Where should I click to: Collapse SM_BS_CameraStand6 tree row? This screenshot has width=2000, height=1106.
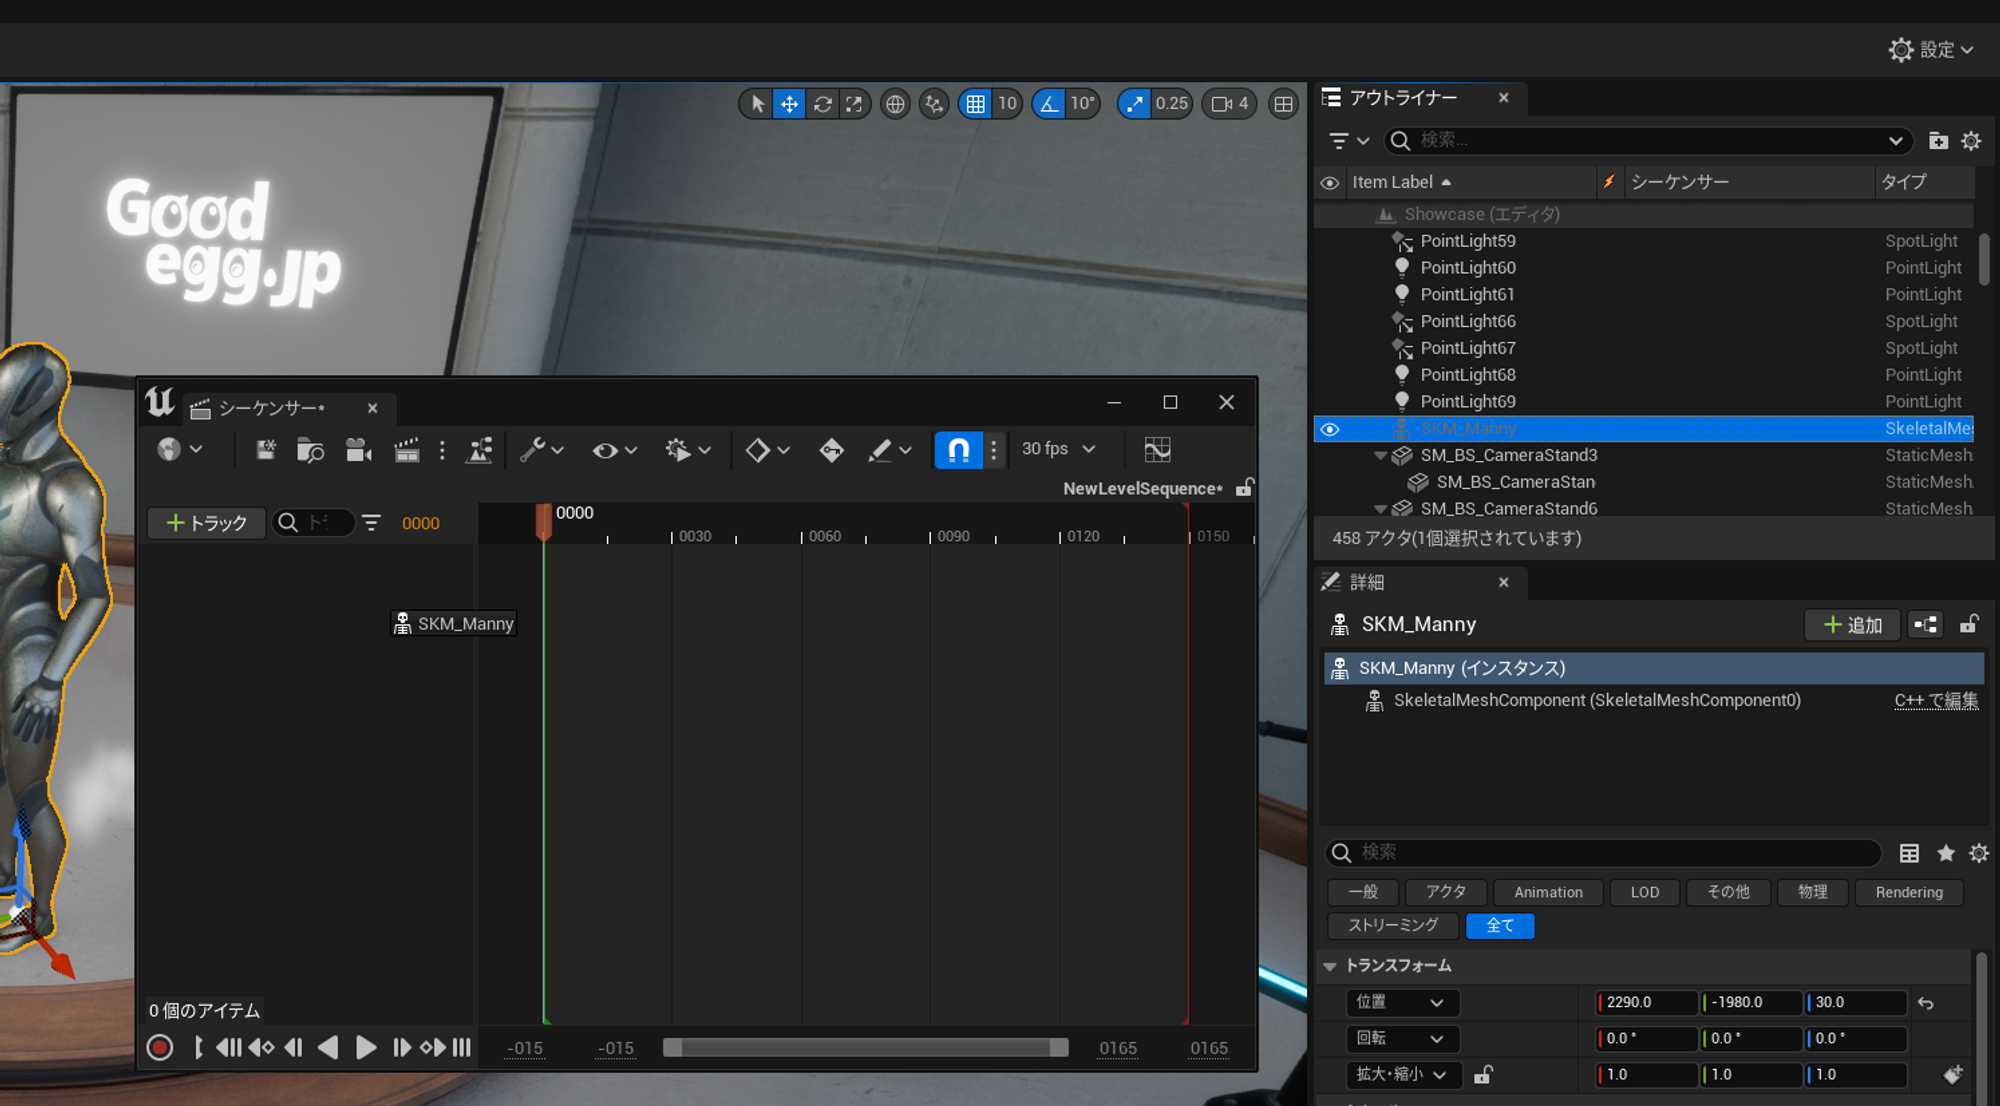point(1380,509)
